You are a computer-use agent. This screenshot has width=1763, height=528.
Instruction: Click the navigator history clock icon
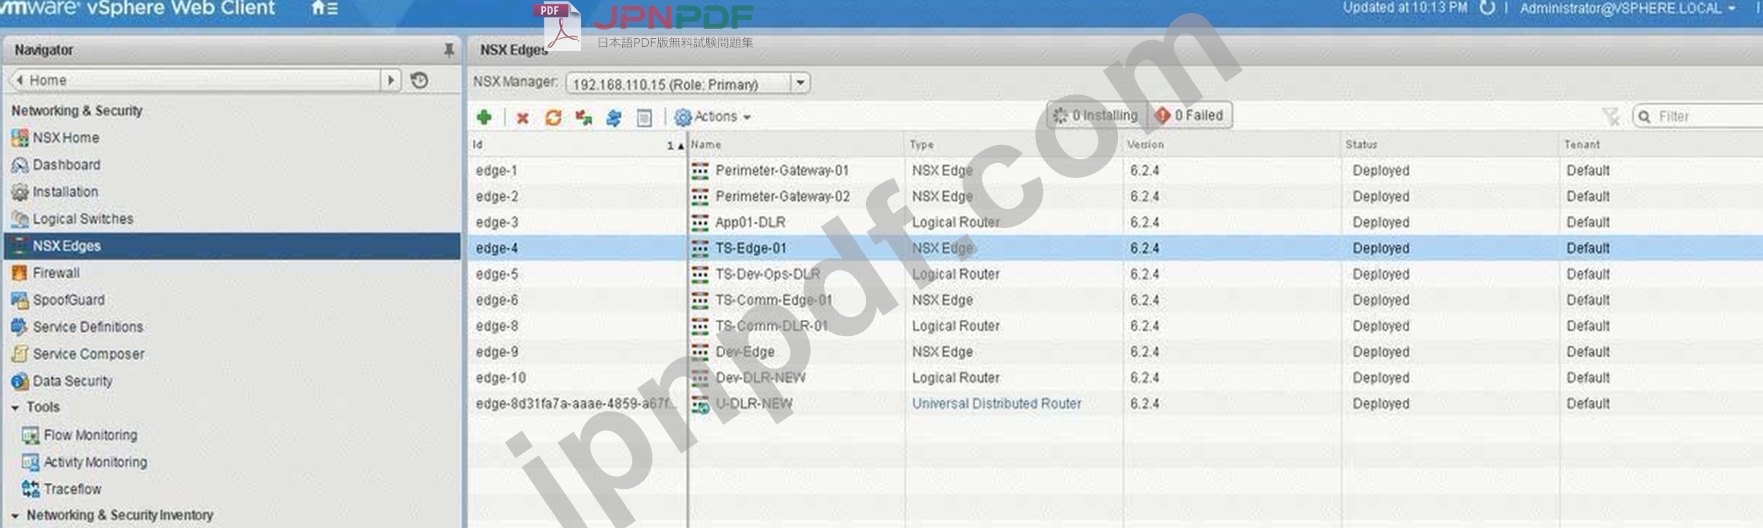pos(420,80)
